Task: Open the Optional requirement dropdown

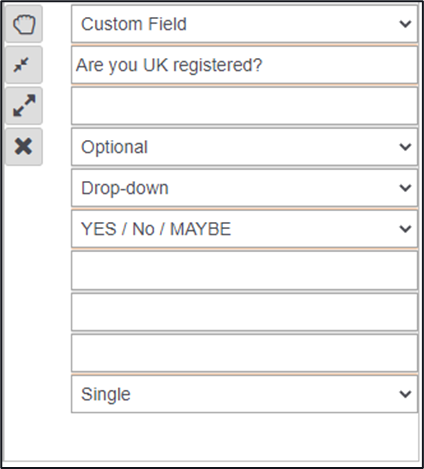Action: pos(244,147)
